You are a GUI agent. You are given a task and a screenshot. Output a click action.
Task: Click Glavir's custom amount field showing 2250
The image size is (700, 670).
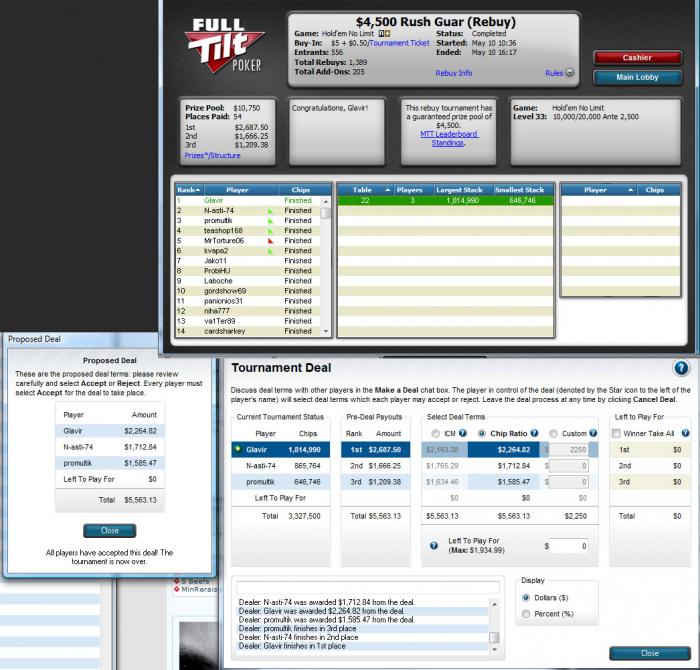(568, 449)
